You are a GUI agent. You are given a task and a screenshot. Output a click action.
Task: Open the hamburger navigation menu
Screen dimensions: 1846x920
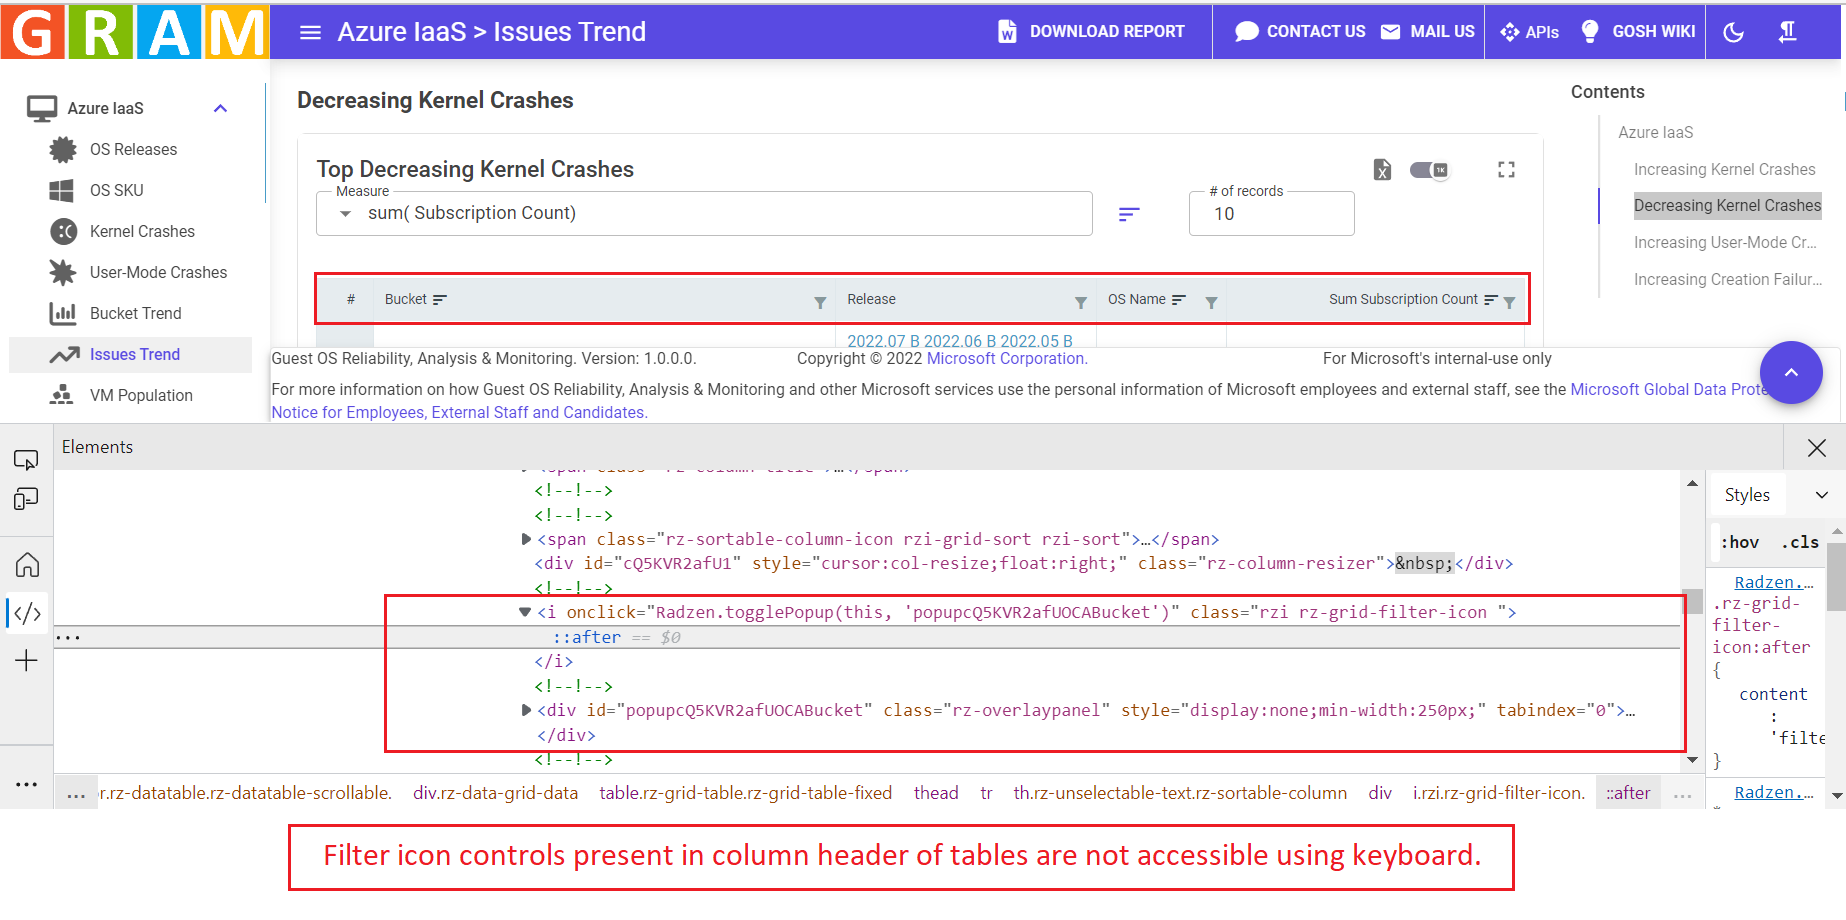[310, 31]
